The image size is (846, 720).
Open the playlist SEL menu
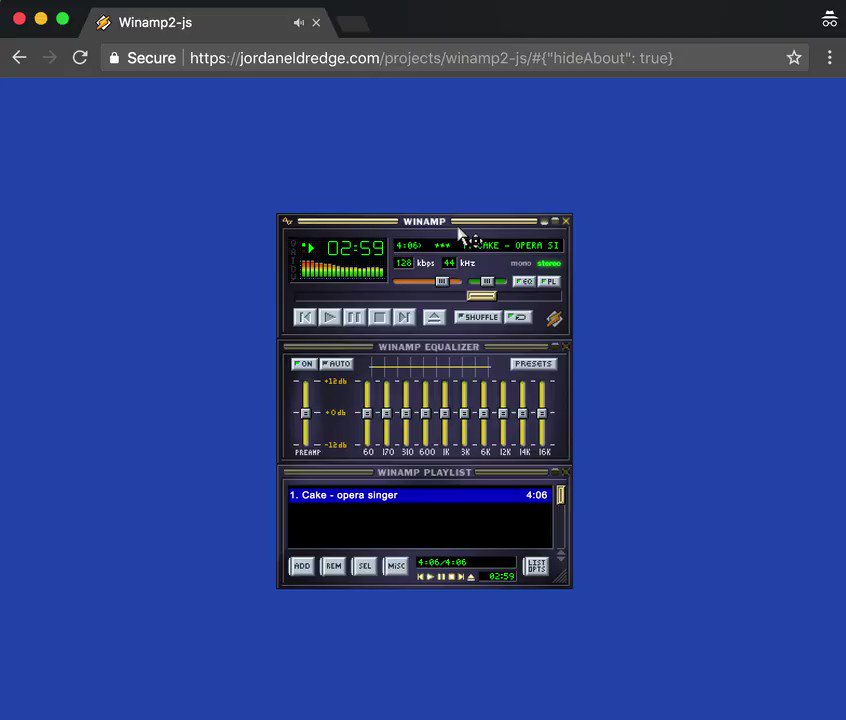[x=365, y=566]
